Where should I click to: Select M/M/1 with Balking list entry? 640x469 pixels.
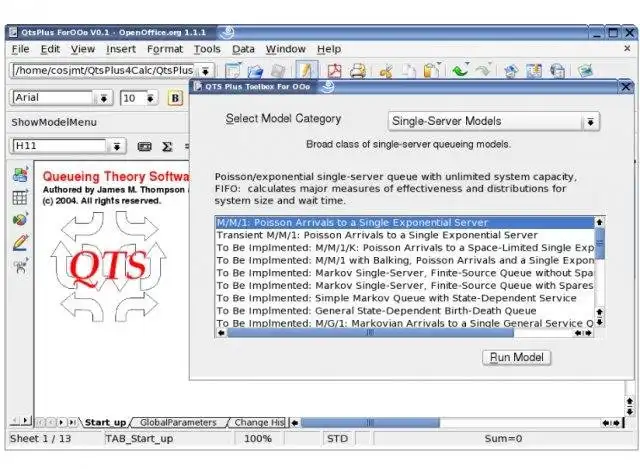pyautogui.click(x=405, y=260)
